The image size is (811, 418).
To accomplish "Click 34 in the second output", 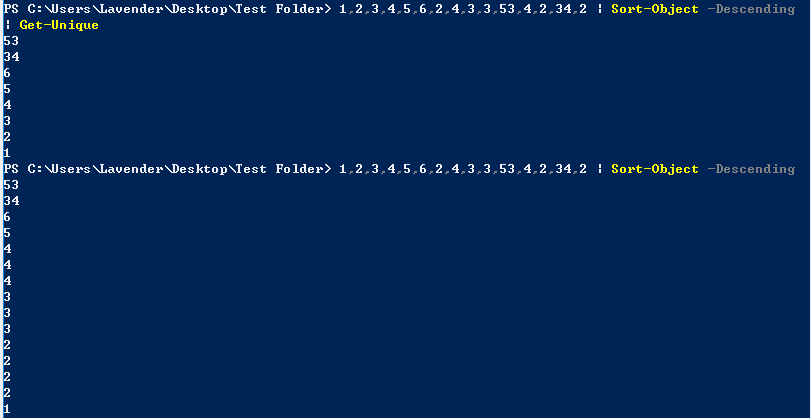I will (x=11, y=201).
